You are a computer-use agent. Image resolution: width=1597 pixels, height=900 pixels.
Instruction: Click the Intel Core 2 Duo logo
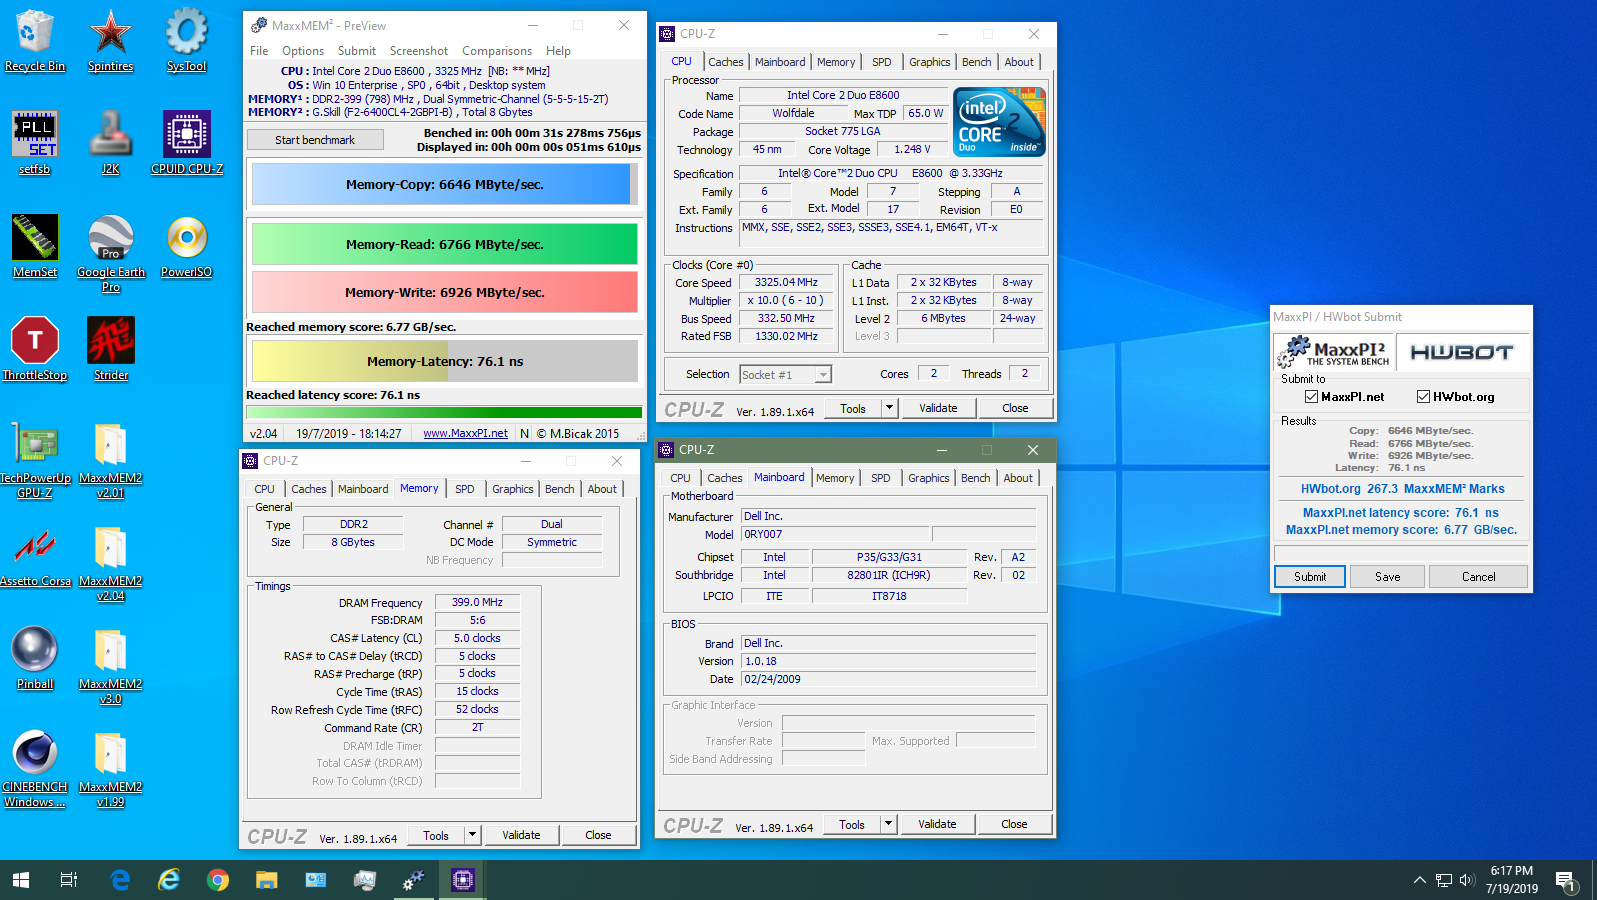point(1001,121)
